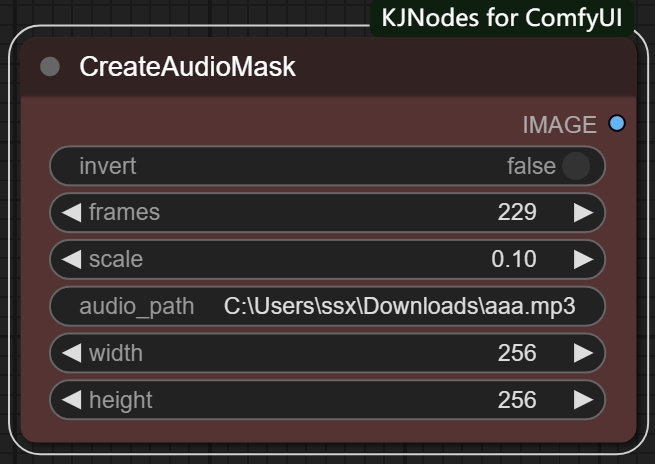Viewport: 655px width, 464px height.
Task: Decrease frames with left arrow
Action: [71, 213]
